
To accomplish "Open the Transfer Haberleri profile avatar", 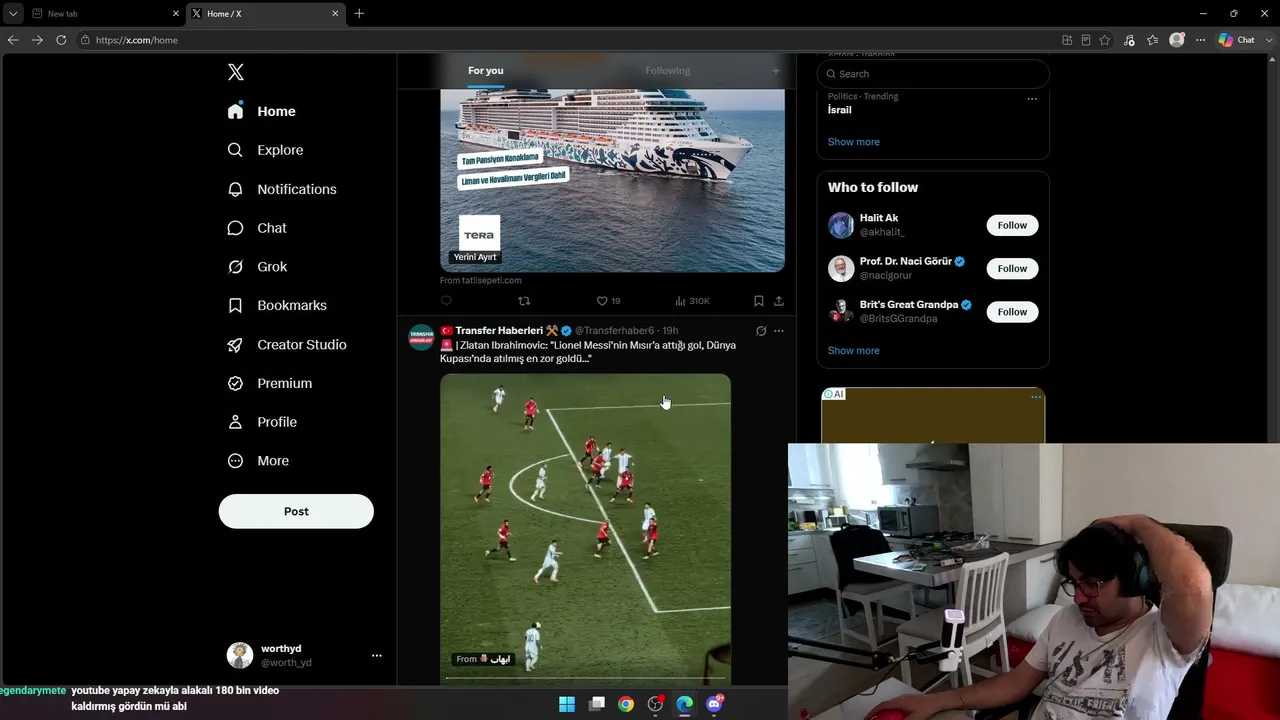I will [x=421, y=337].
